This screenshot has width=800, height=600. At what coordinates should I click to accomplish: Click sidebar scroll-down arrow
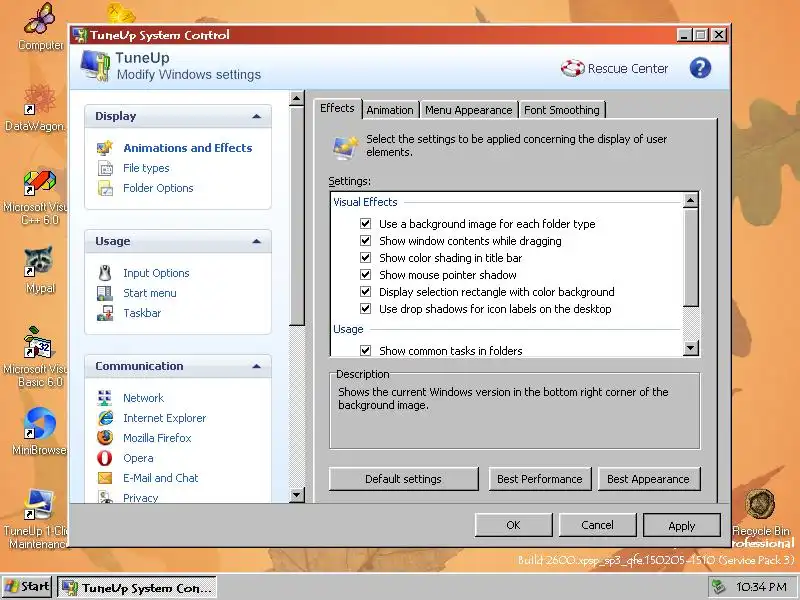tap(296, 495)
